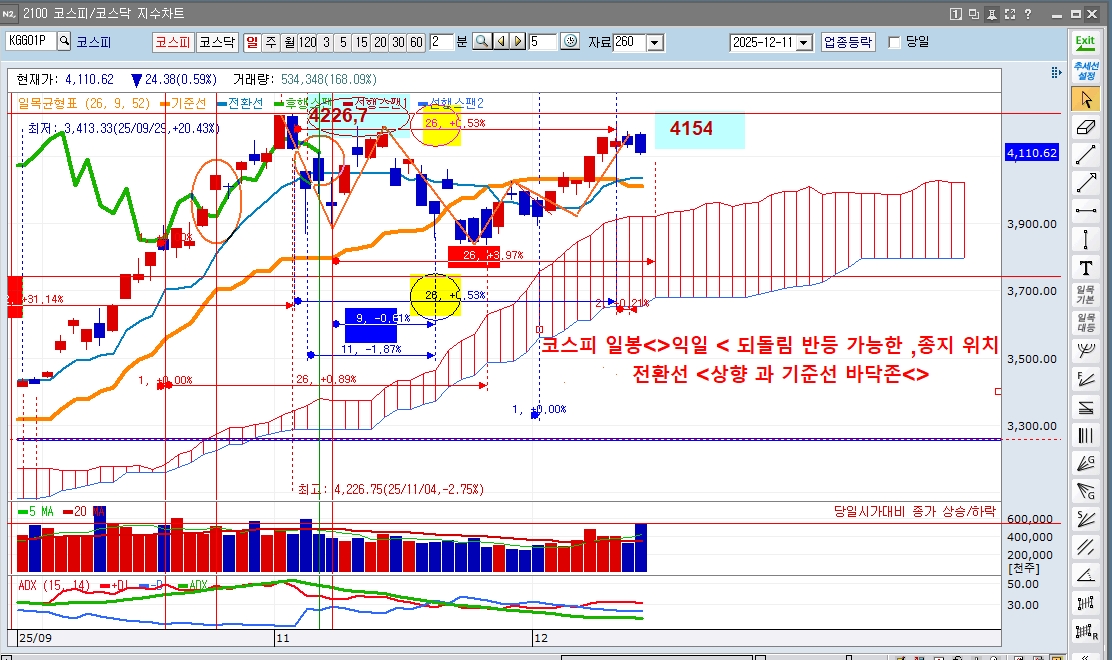Choose the text T annotation tool
Viewport: 1112px width, 660px height.
[1085, 267]
